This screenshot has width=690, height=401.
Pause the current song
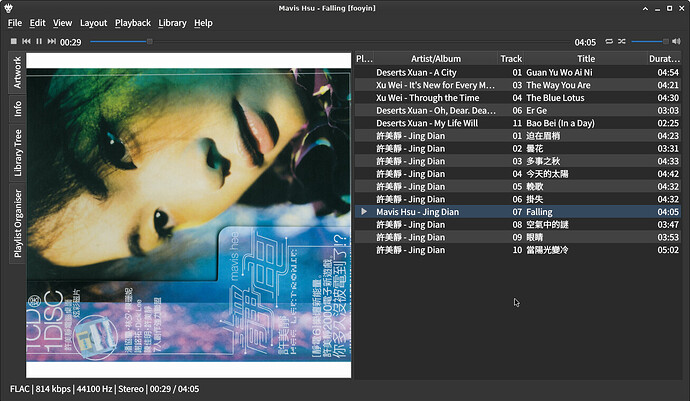point(39,41)
